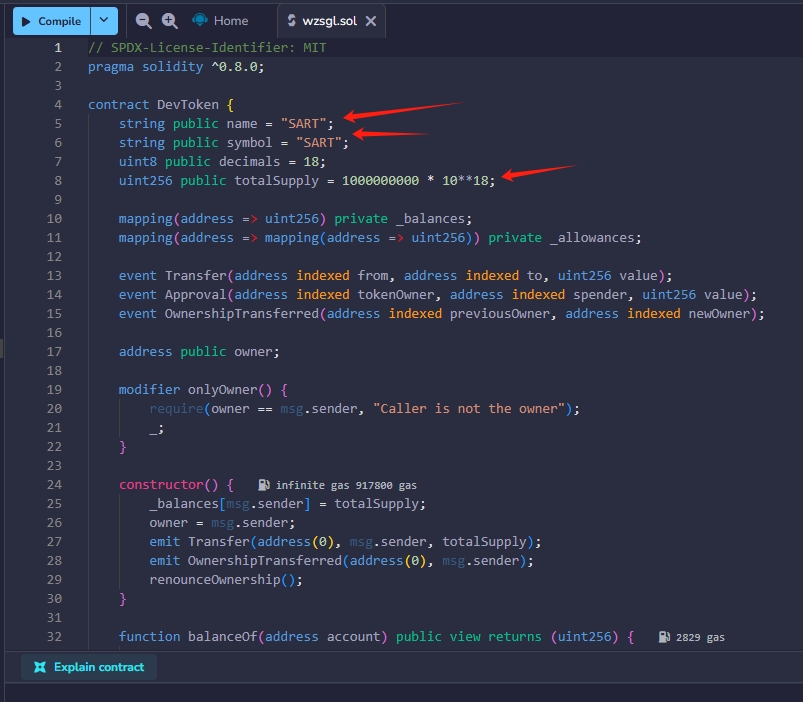Click the AI icon in Explain contract
This screenshot has width=803, height=702.
pos(40,667)
